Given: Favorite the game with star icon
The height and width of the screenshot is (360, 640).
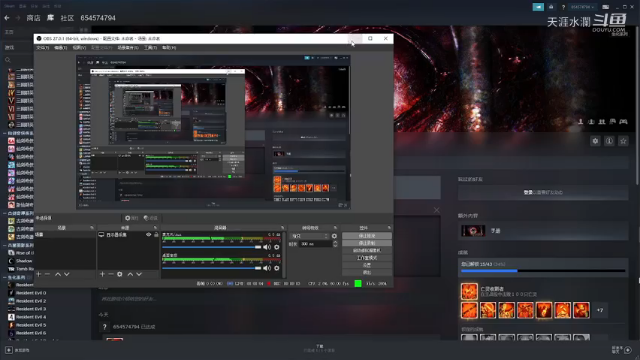Looking at the screenshot, I should click(623, 141).
